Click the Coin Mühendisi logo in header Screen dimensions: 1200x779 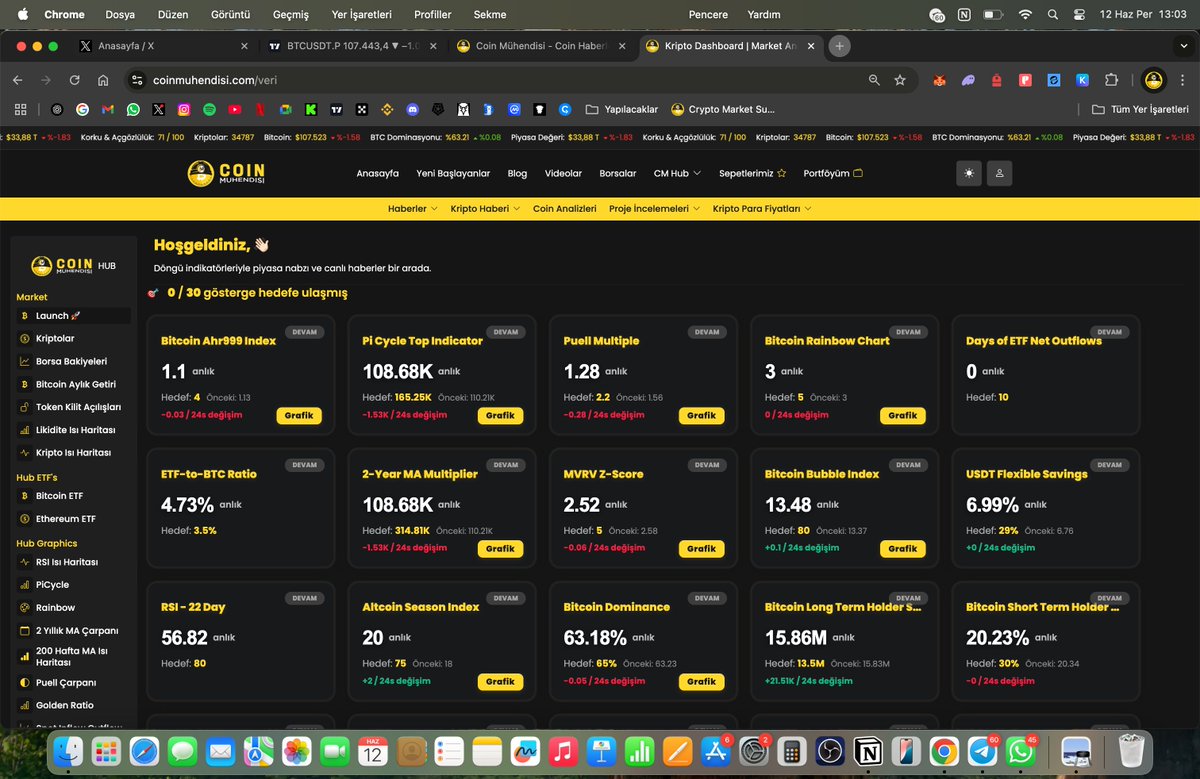point(226,173)
